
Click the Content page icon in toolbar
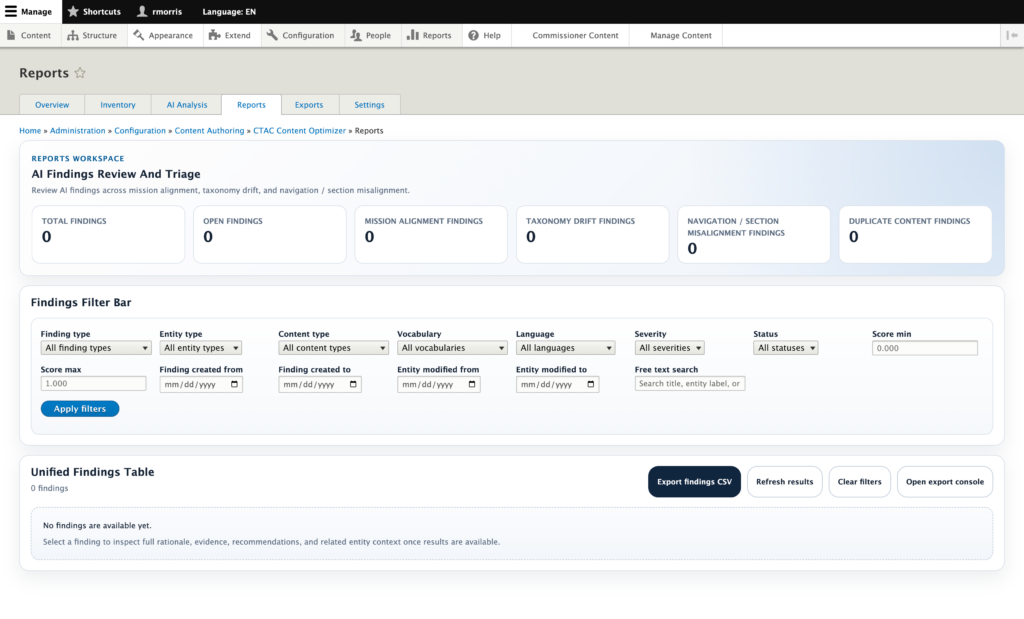click(11, 35)
